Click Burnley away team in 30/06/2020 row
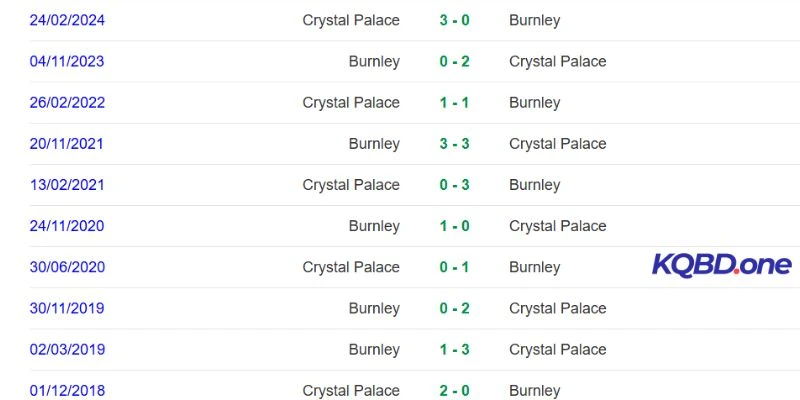The image size is (800, 400). coord(534,267)
